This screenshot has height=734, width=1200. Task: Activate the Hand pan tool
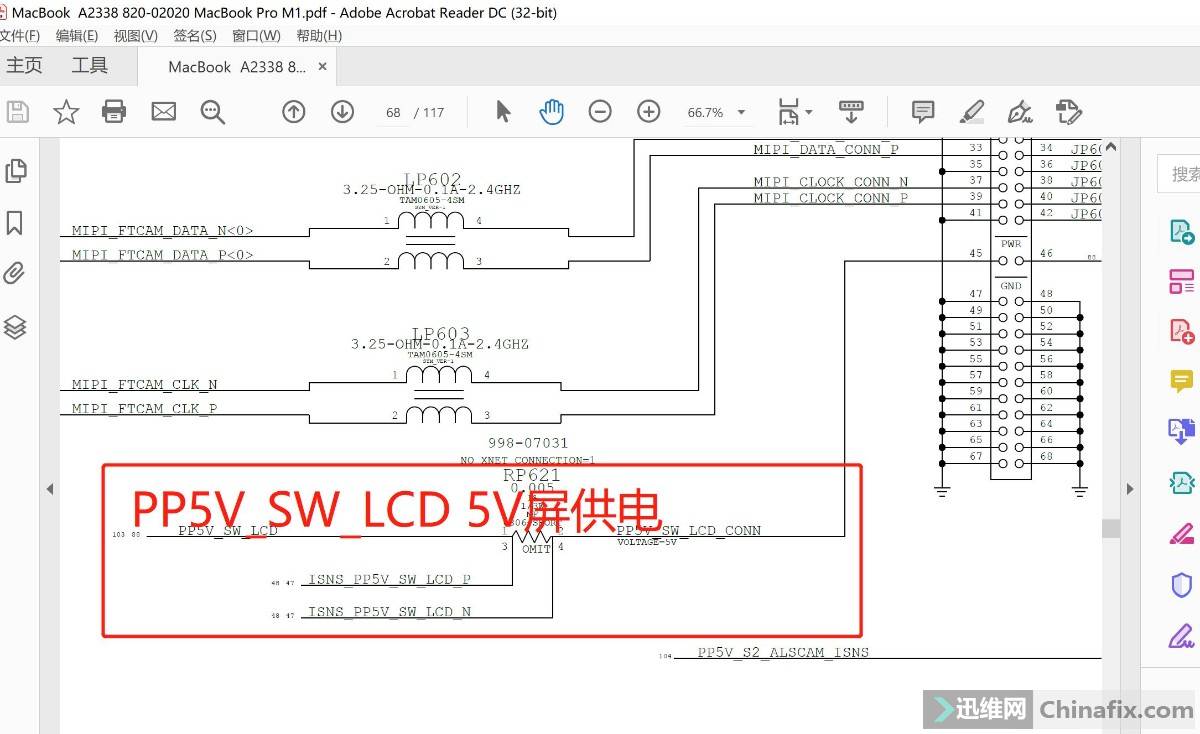(551, 112)
